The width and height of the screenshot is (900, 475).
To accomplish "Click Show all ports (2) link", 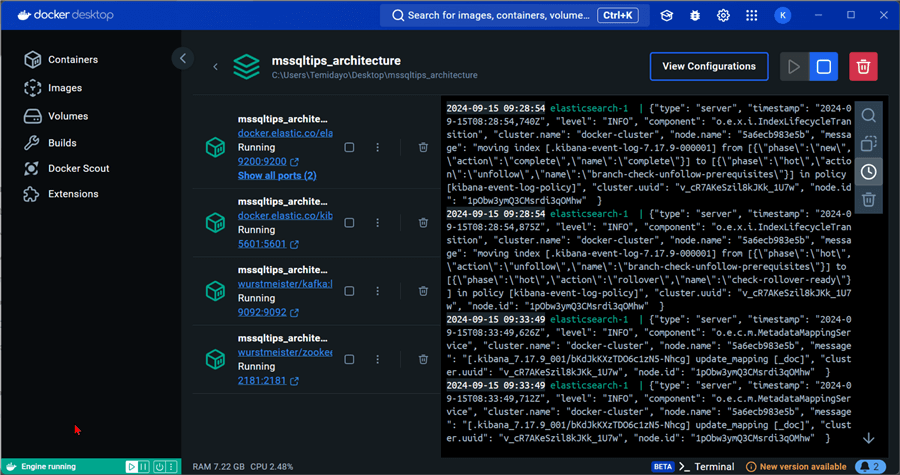I will click(277, 176).
